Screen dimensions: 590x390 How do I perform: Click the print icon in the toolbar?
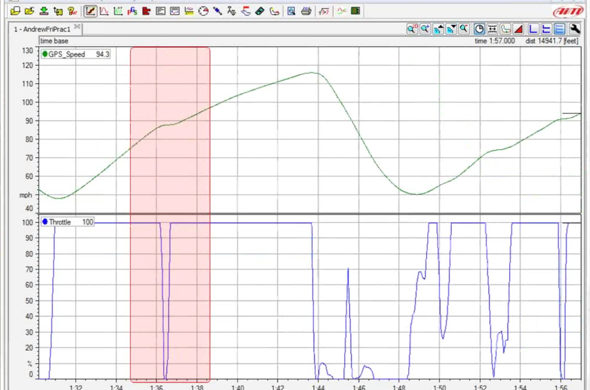pos(306,11)
